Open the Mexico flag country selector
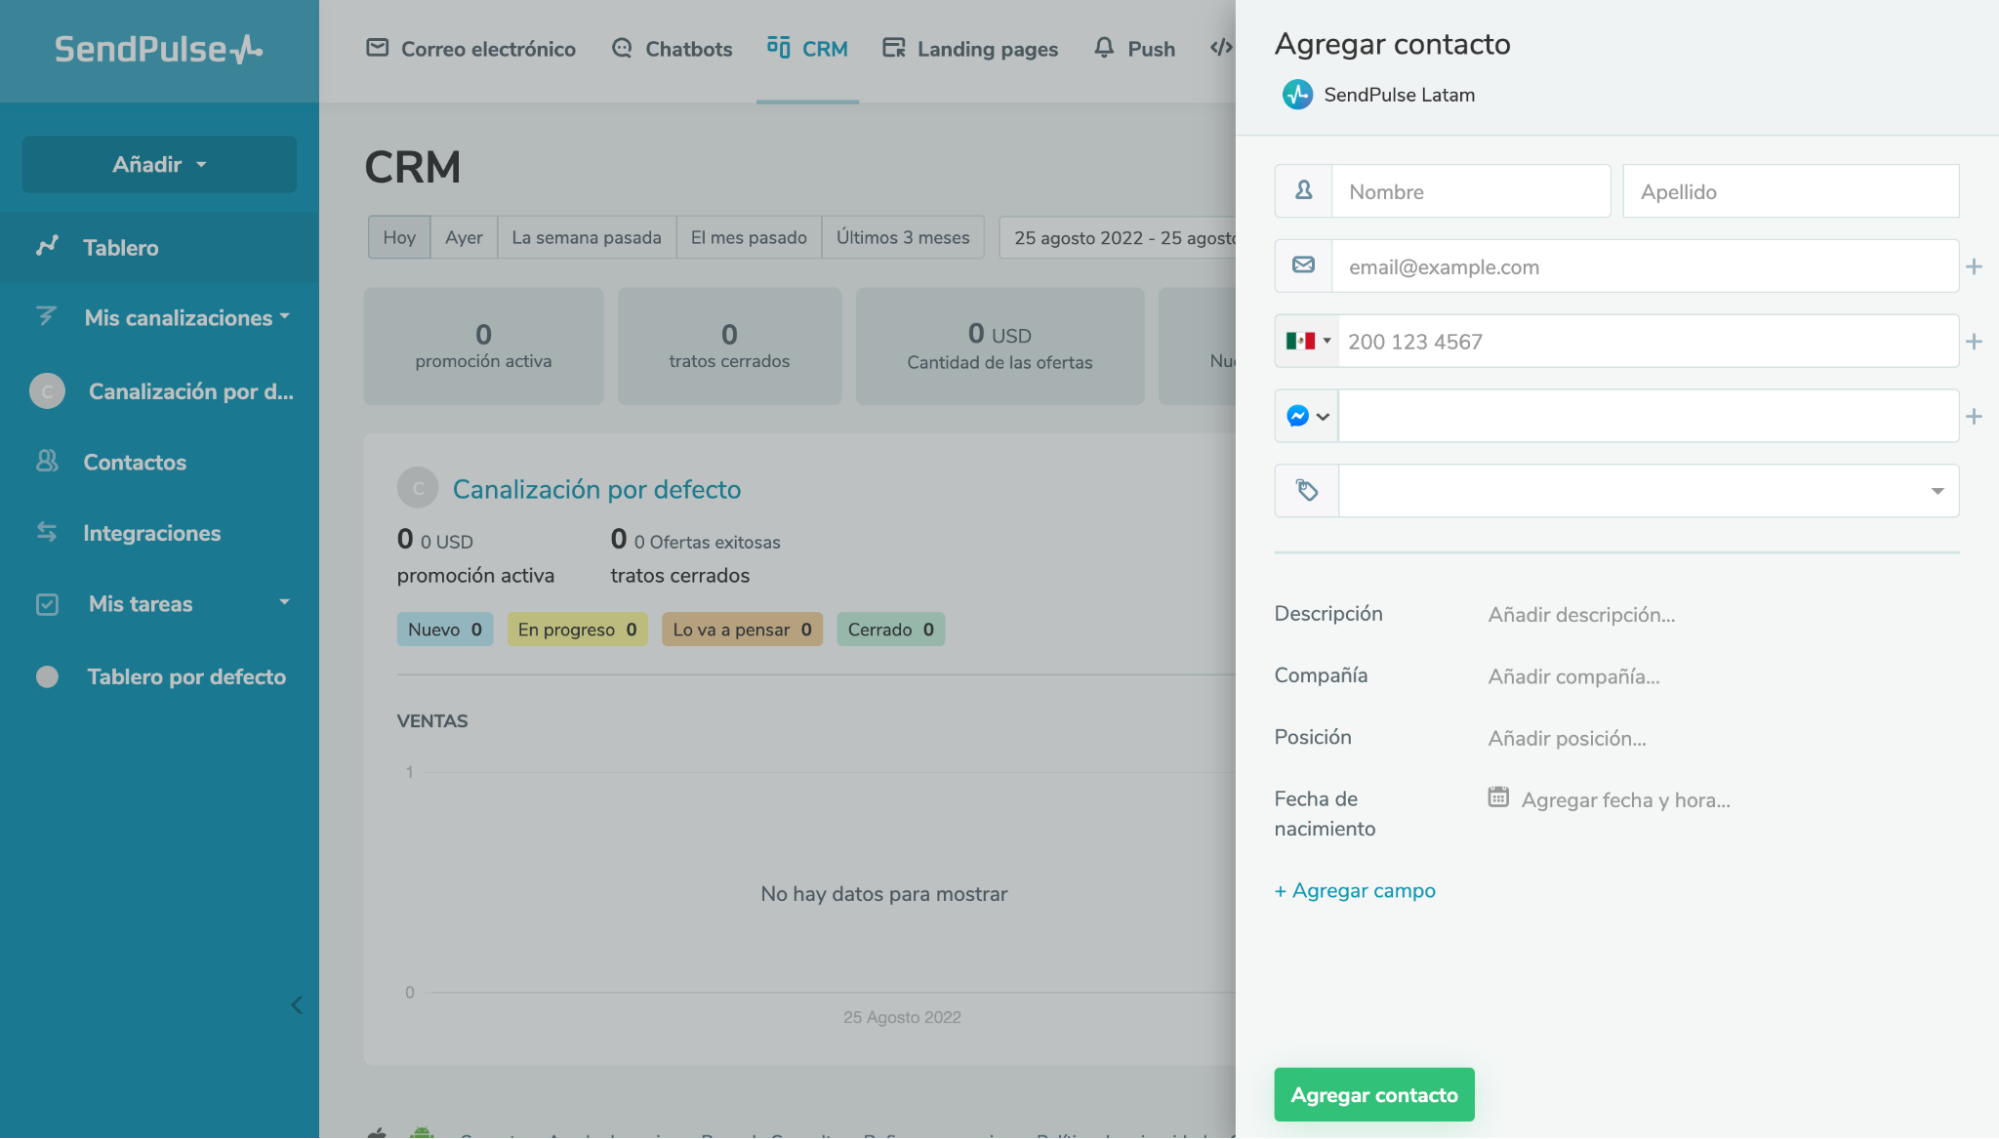This screenshot has height=1139, width=1999. (x=1307, y=341)
